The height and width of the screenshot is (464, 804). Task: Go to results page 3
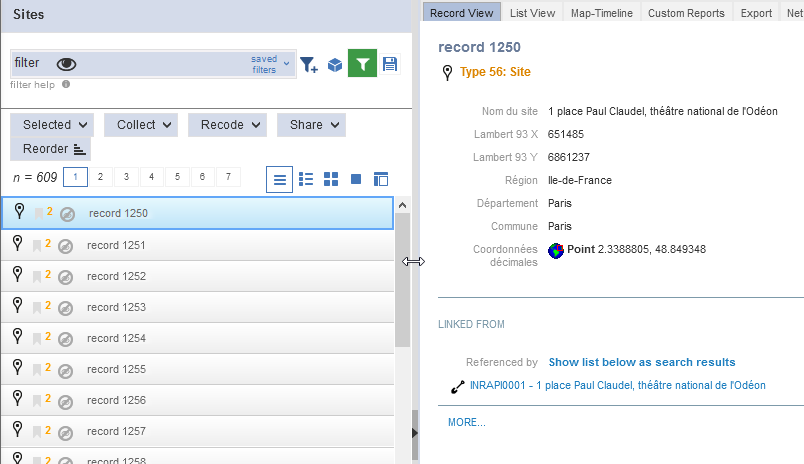(125, 177)
